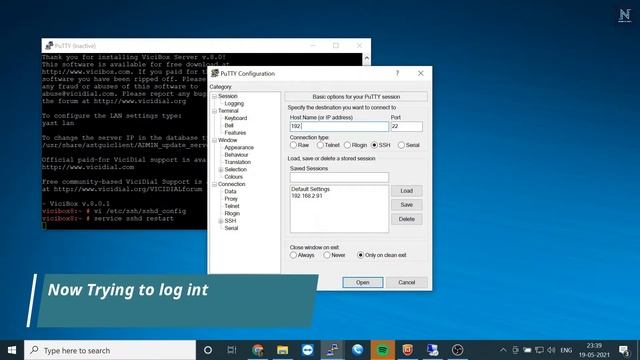
Task: Open the Windows Start menu
Action: 12,350
